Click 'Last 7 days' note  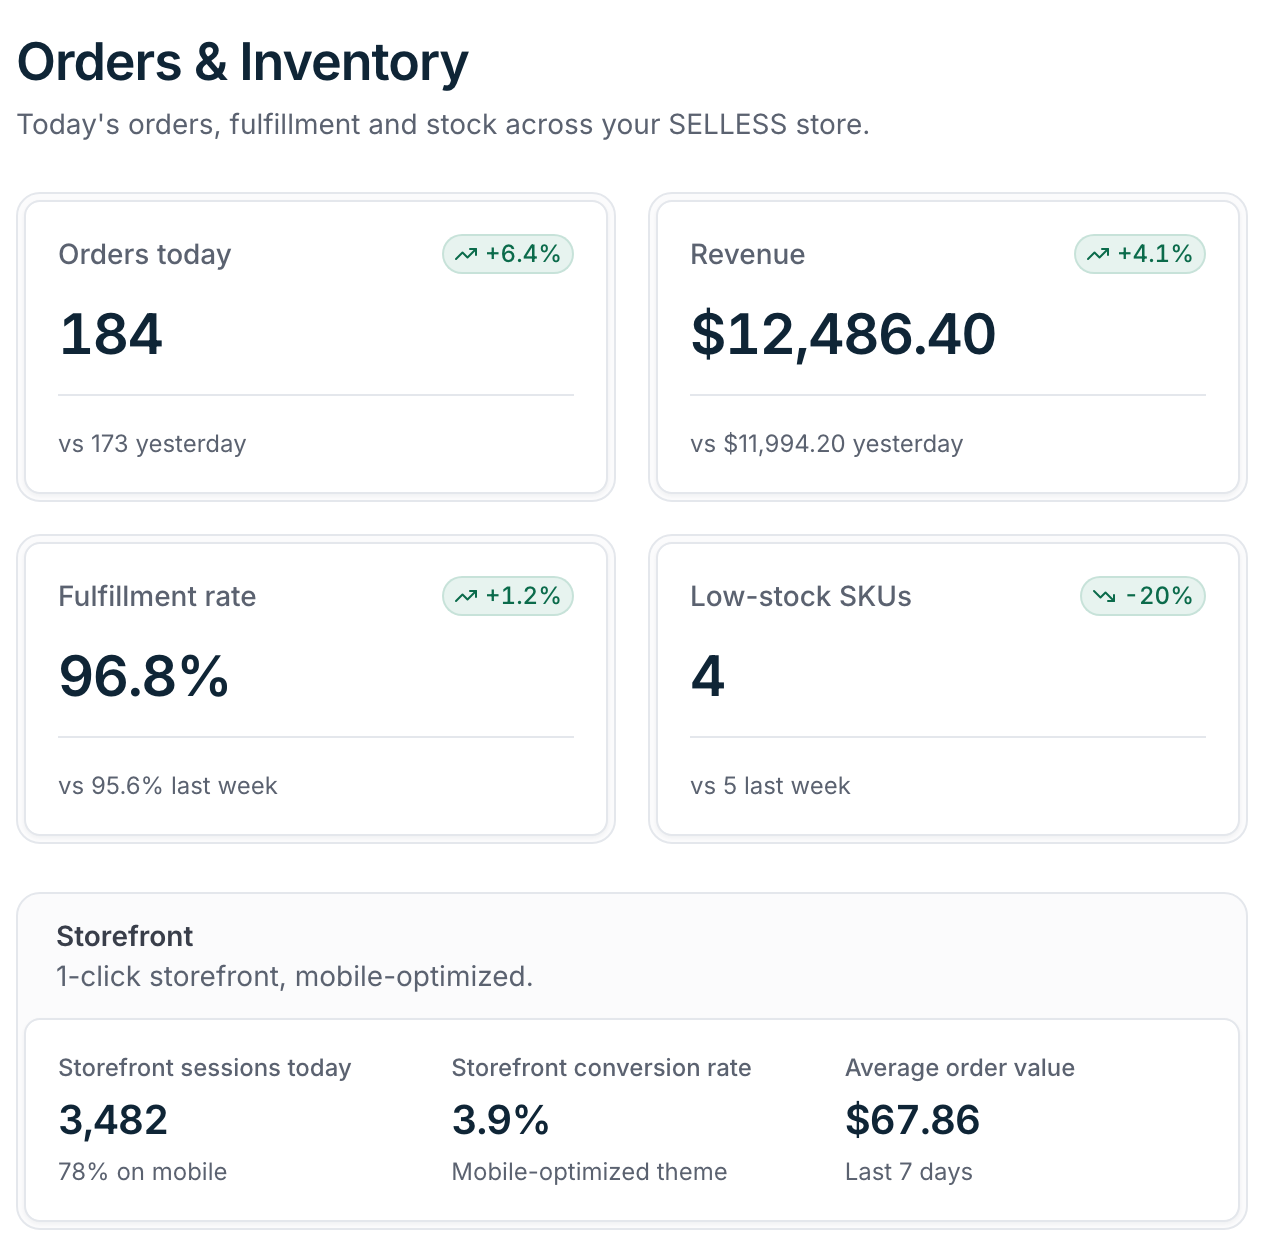click(909, 1172)
